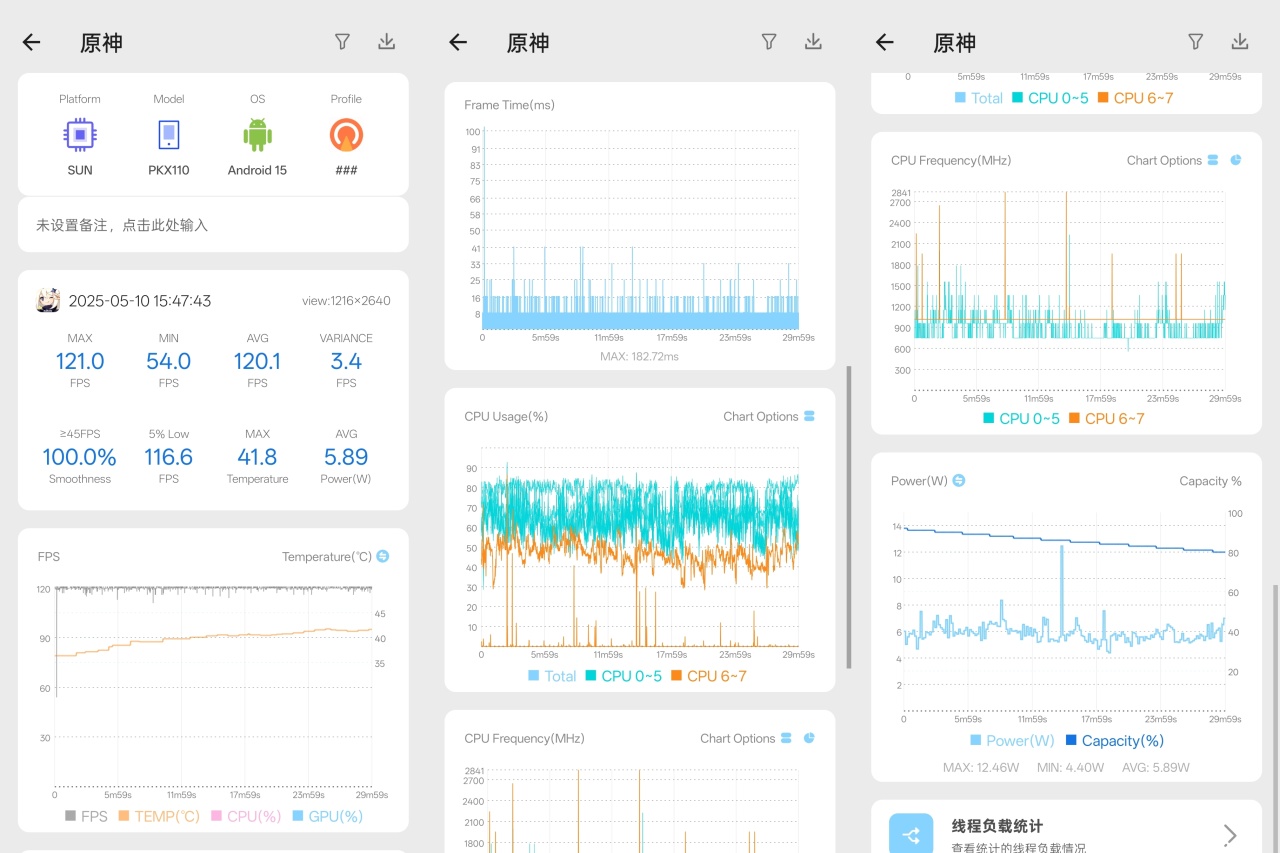Toggle the Power(W) unit switch icon
The height and width of the screenshot is (853, 1280).
959,481
